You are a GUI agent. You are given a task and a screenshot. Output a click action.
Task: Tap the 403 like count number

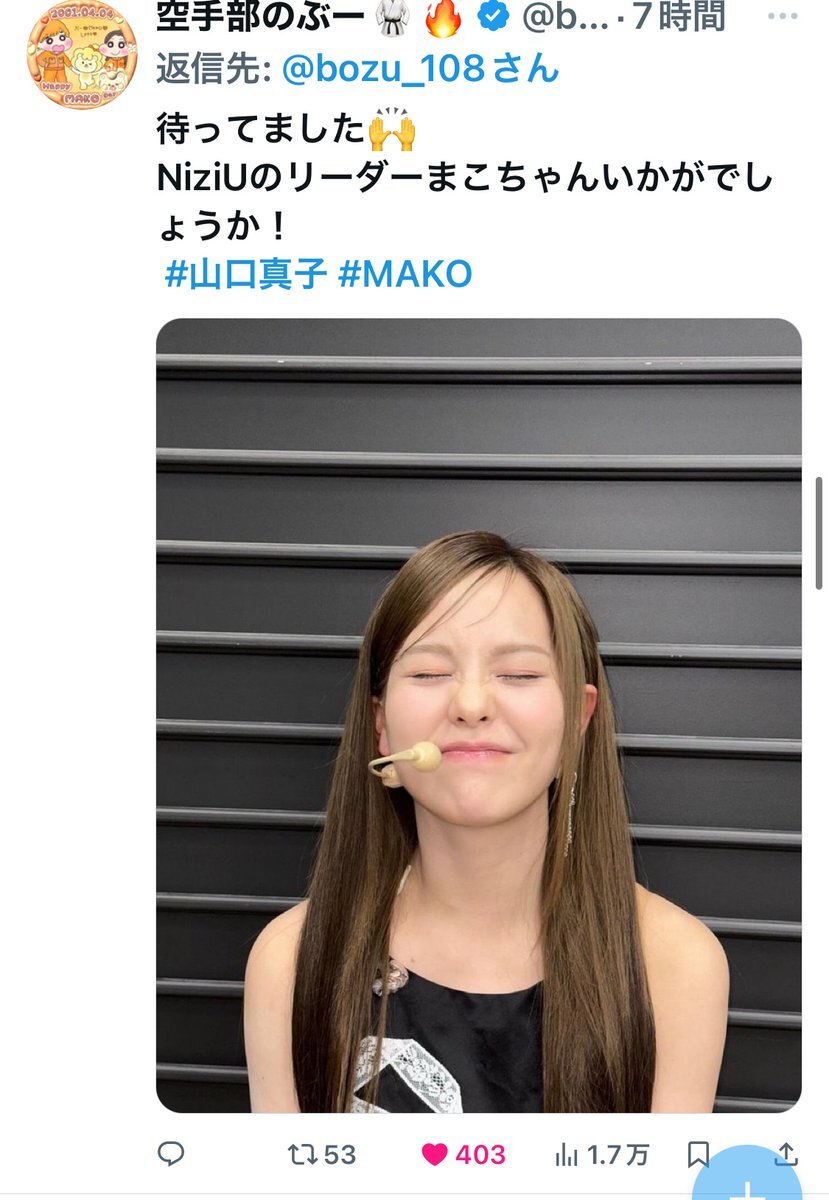click(480, 1155)
